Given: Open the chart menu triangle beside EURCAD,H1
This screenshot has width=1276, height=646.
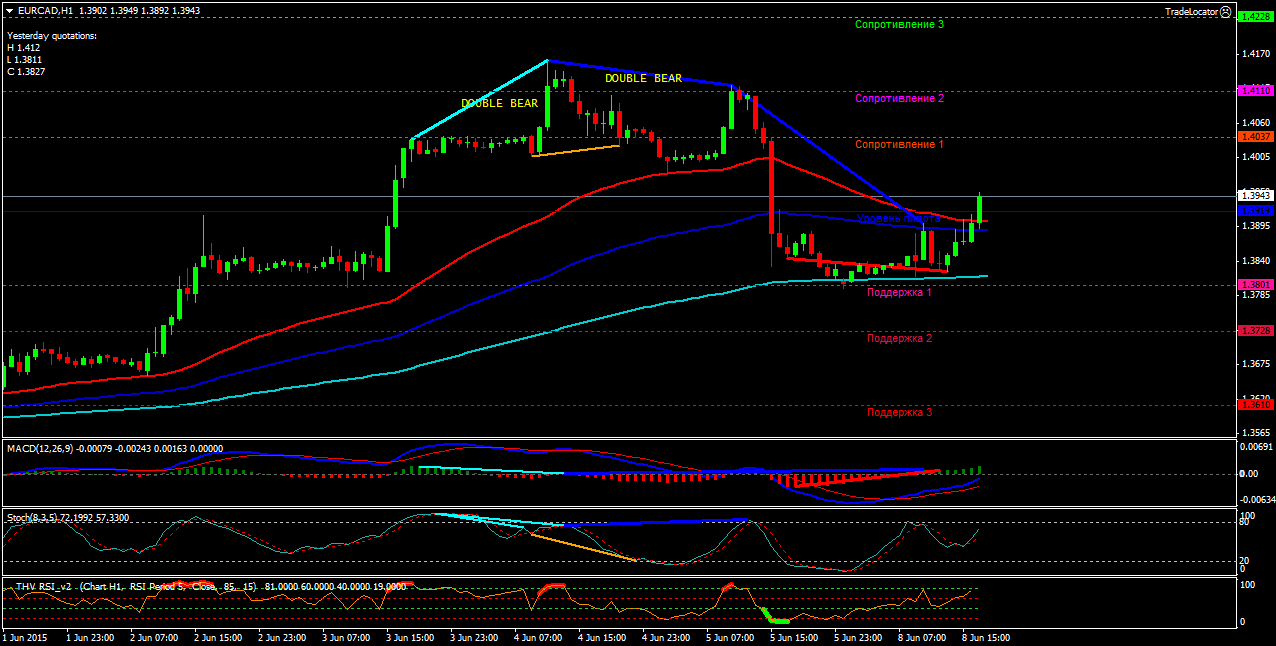Looking at the screenshot, I should (9, 10).
